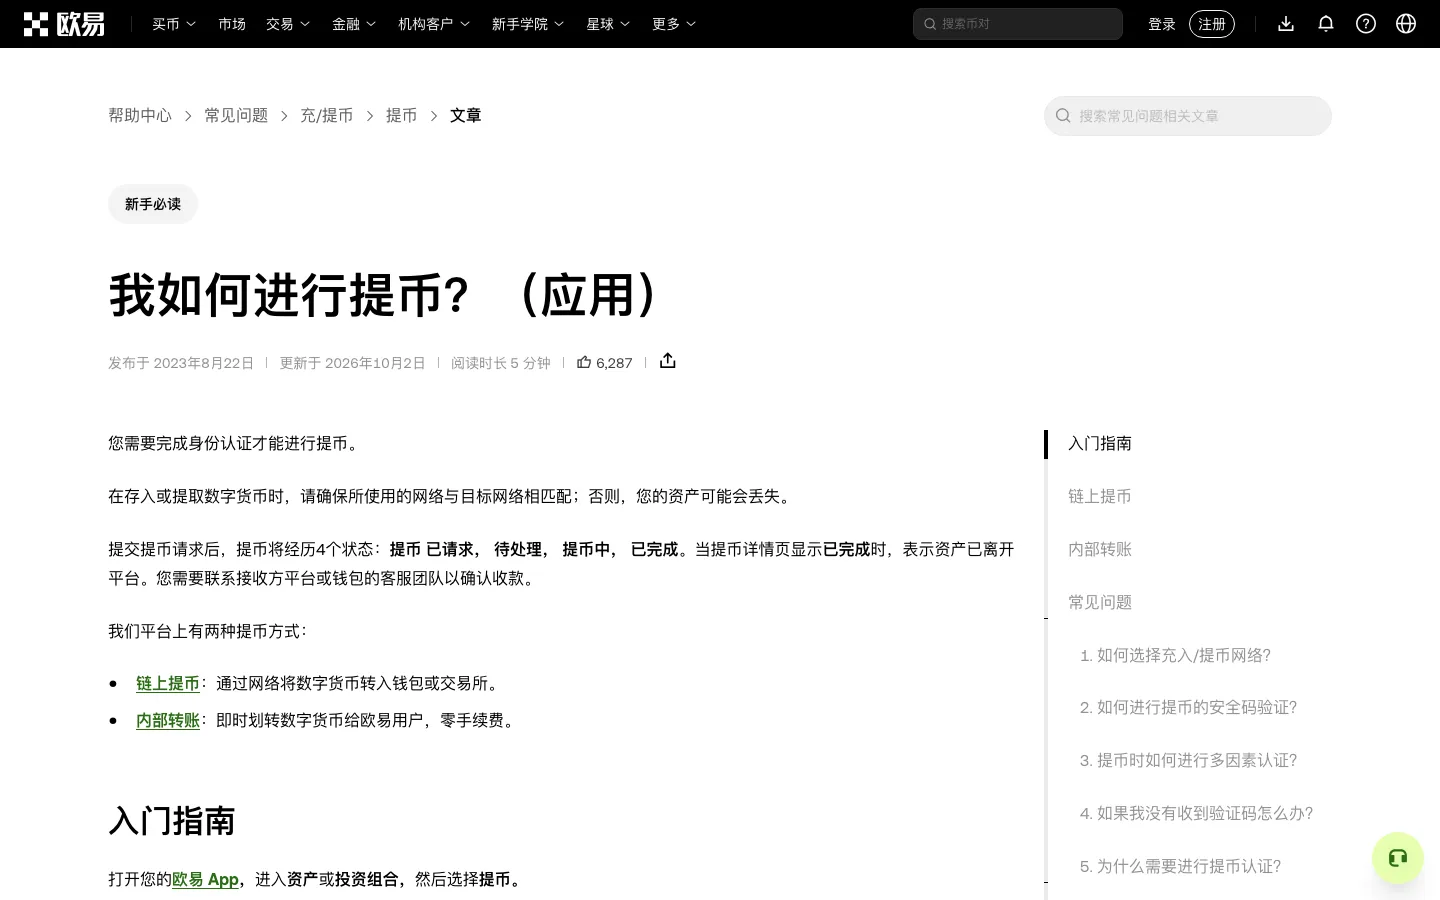This screenshot has height=900, width=1440.
Task: Open the language globe icon
Action: click(1406, 24)
